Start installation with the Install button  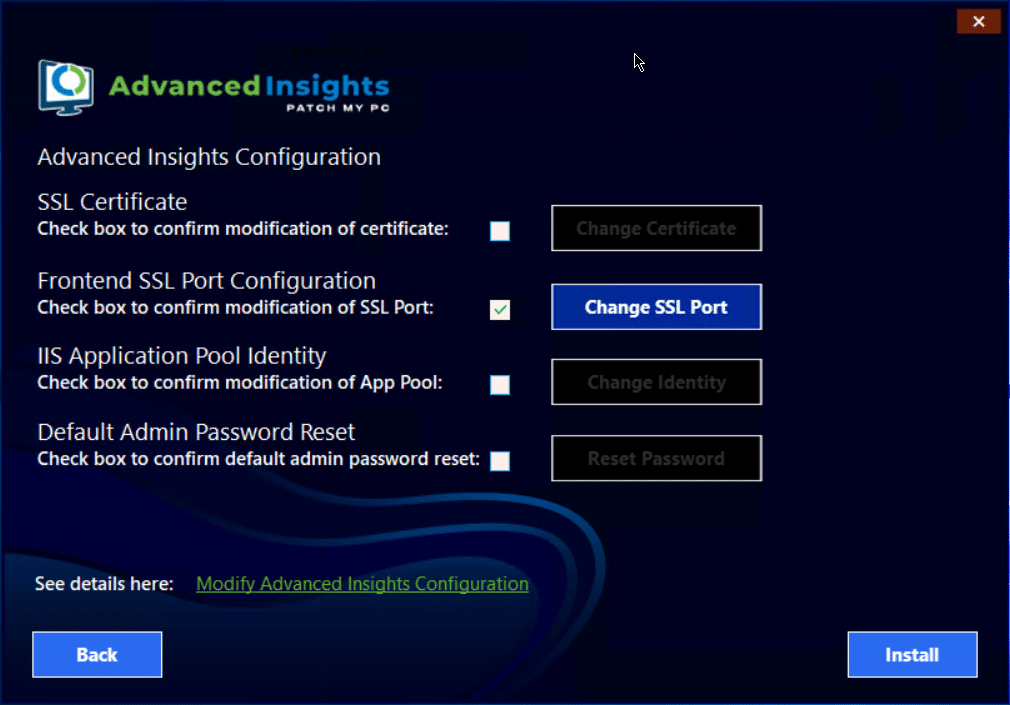pyautogui.click(x=912, y=655)
